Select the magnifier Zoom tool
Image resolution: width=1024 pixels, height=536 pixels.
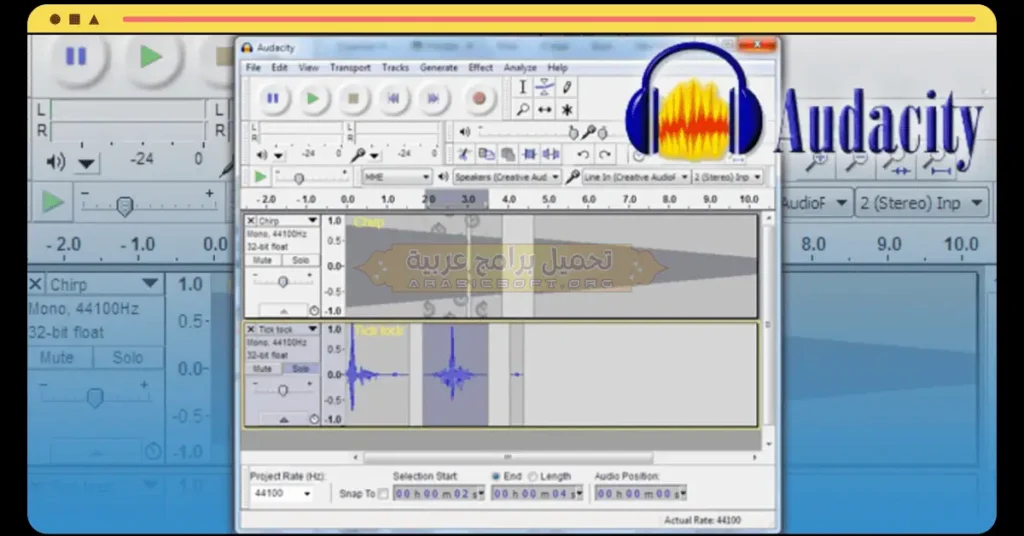[522, 110]
